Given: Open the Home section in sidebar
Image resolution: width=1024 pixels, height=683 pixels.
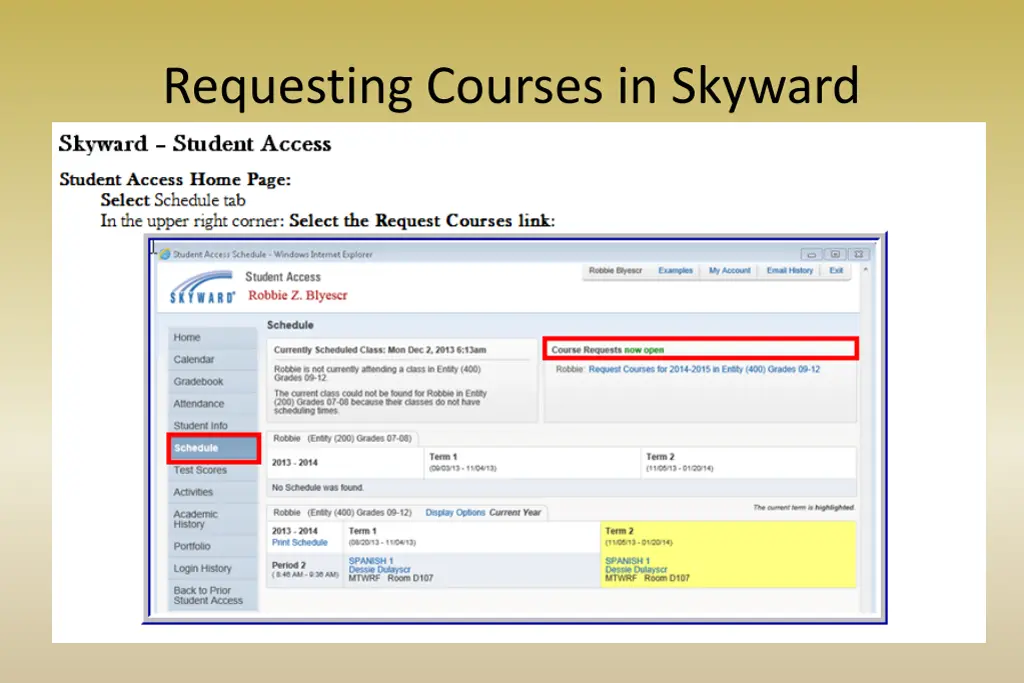Looking at the screenshot, I should pos(186,338).
